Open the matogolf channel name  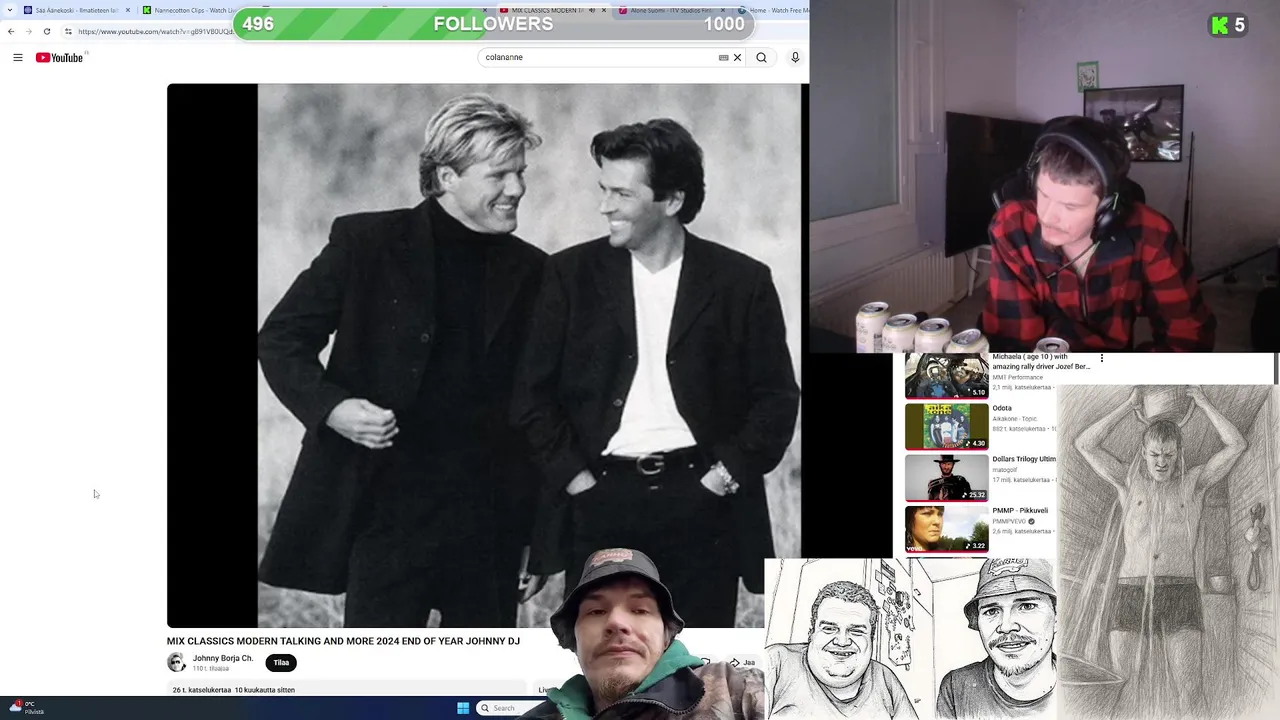point(1004,469)
